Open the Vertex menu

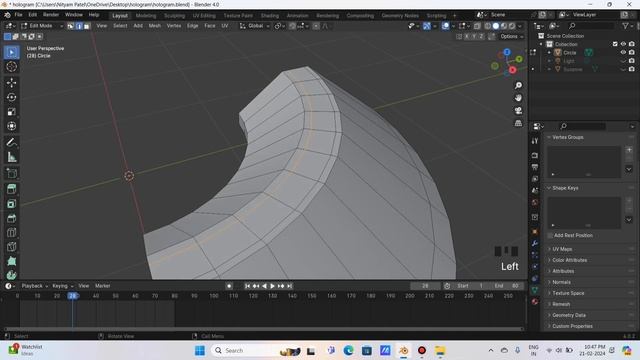pyautogui.click(x=174, y=26)
